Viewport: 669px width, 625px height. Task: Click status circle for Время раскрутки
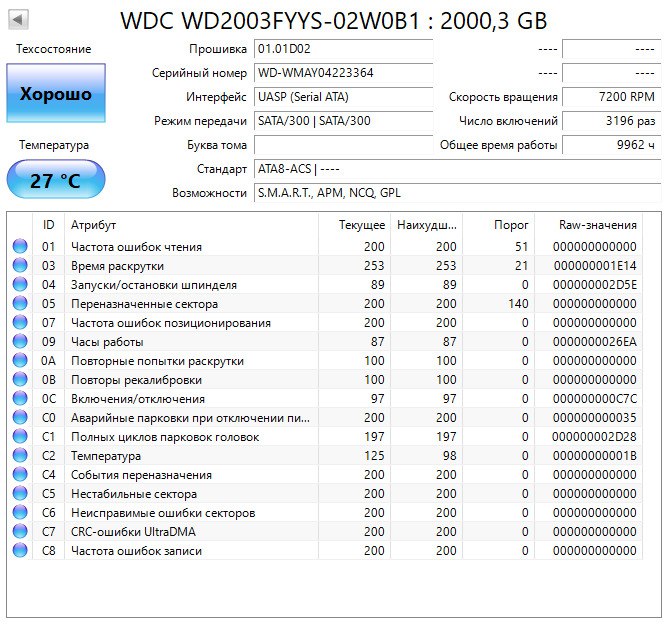[20, 265]
